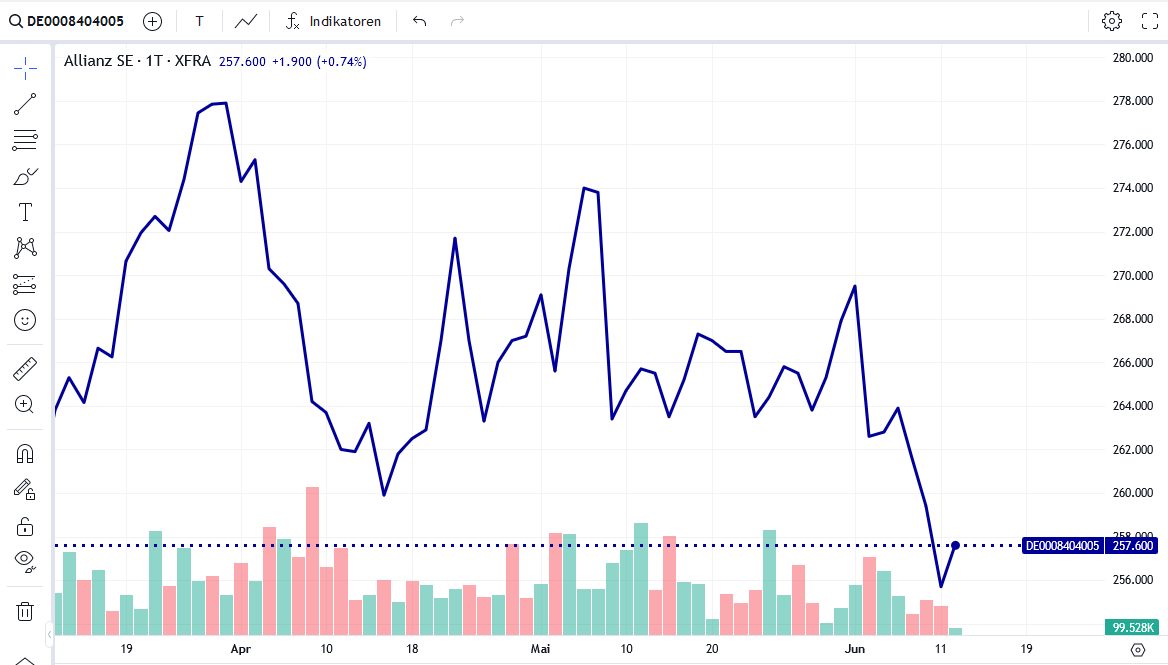Open the emoji icons tool

click(x=25, y=320)
